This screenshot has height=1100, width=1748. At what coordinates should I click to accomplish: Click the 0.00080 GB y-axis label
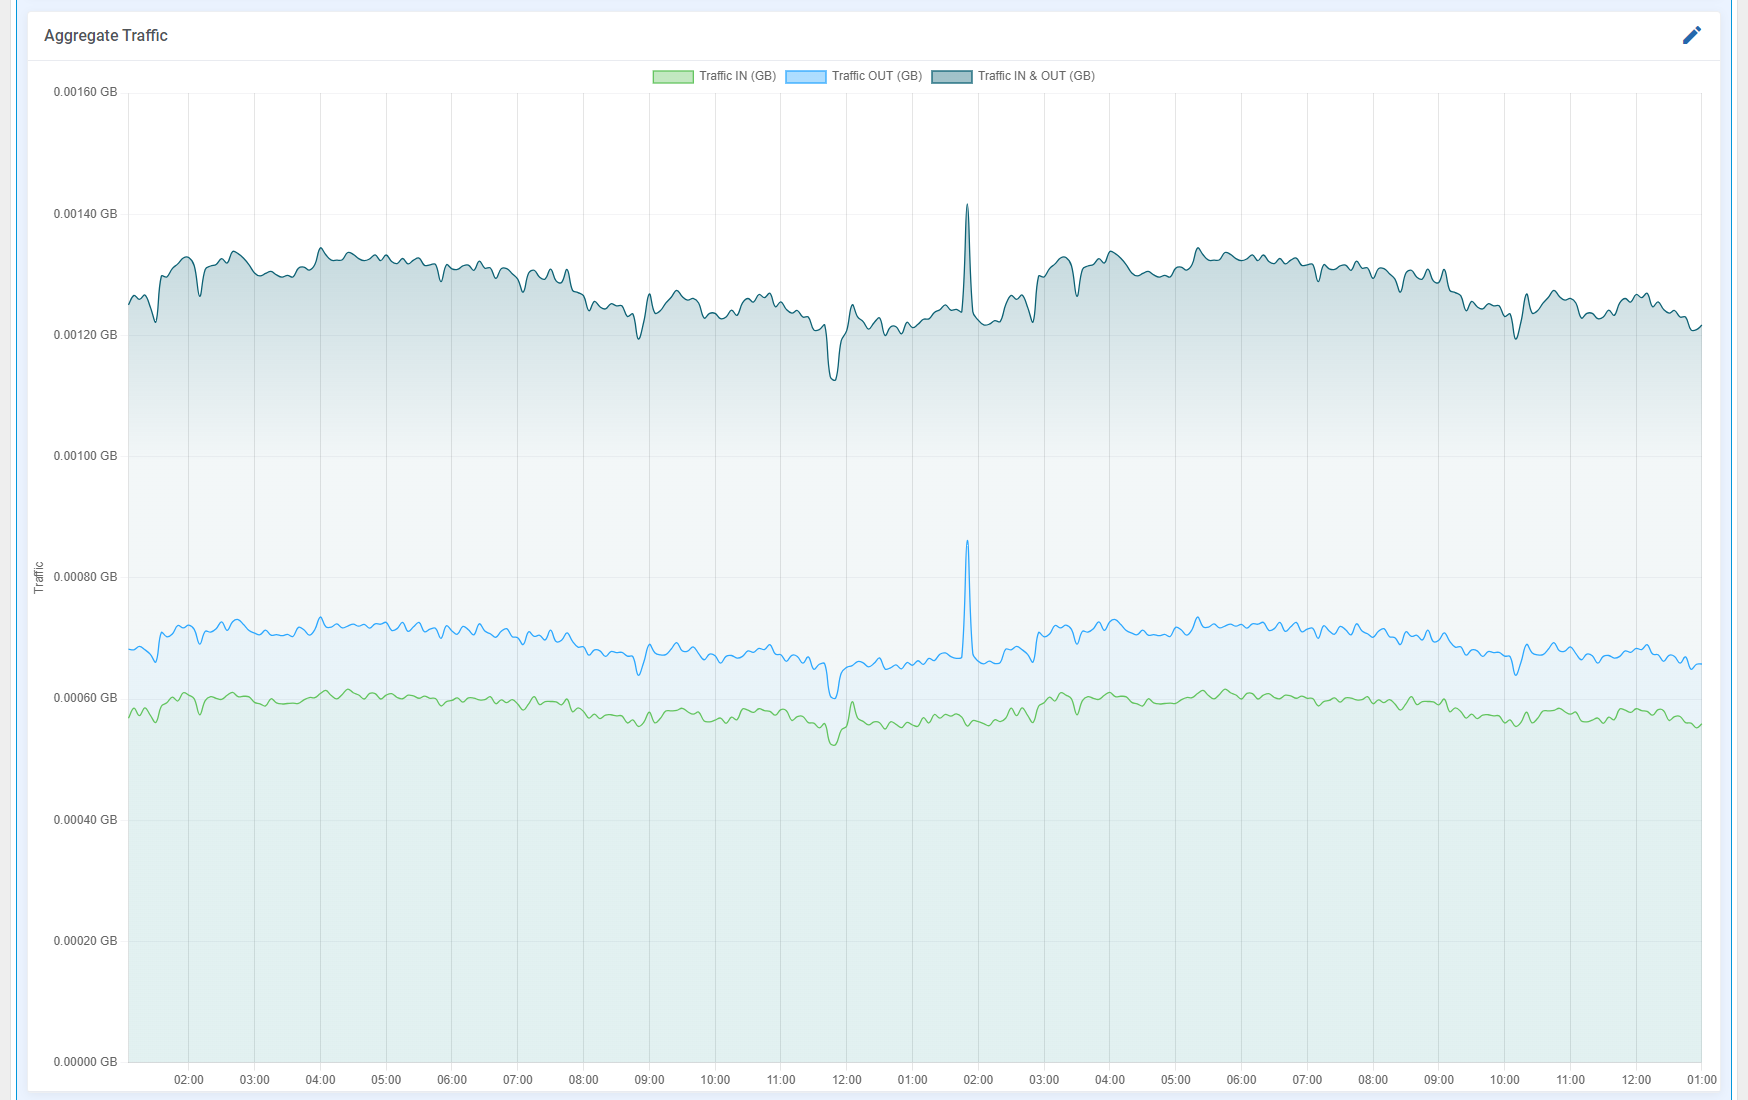click(x=85, y=577)
